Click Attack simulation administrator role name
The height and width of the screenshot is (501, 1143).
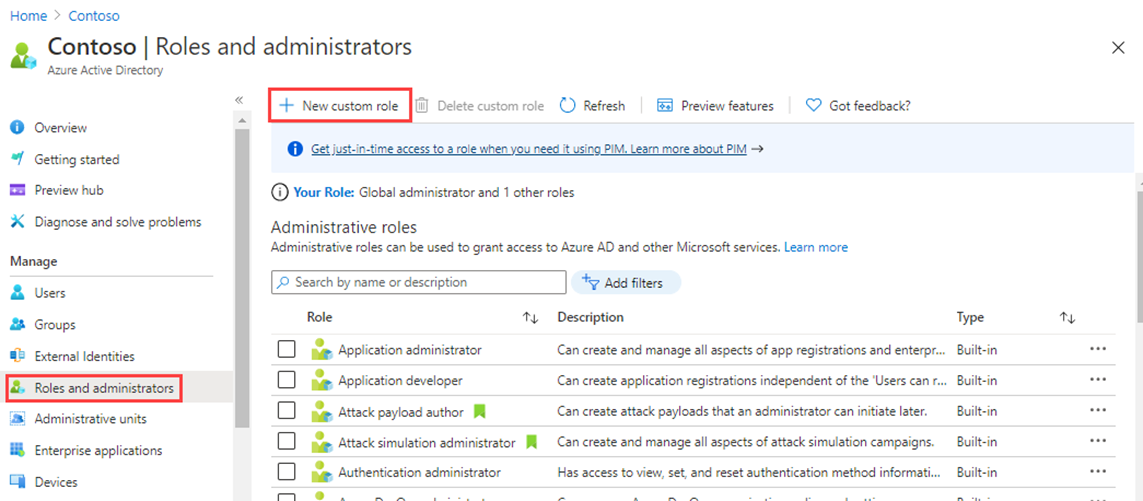pos(427,442)
